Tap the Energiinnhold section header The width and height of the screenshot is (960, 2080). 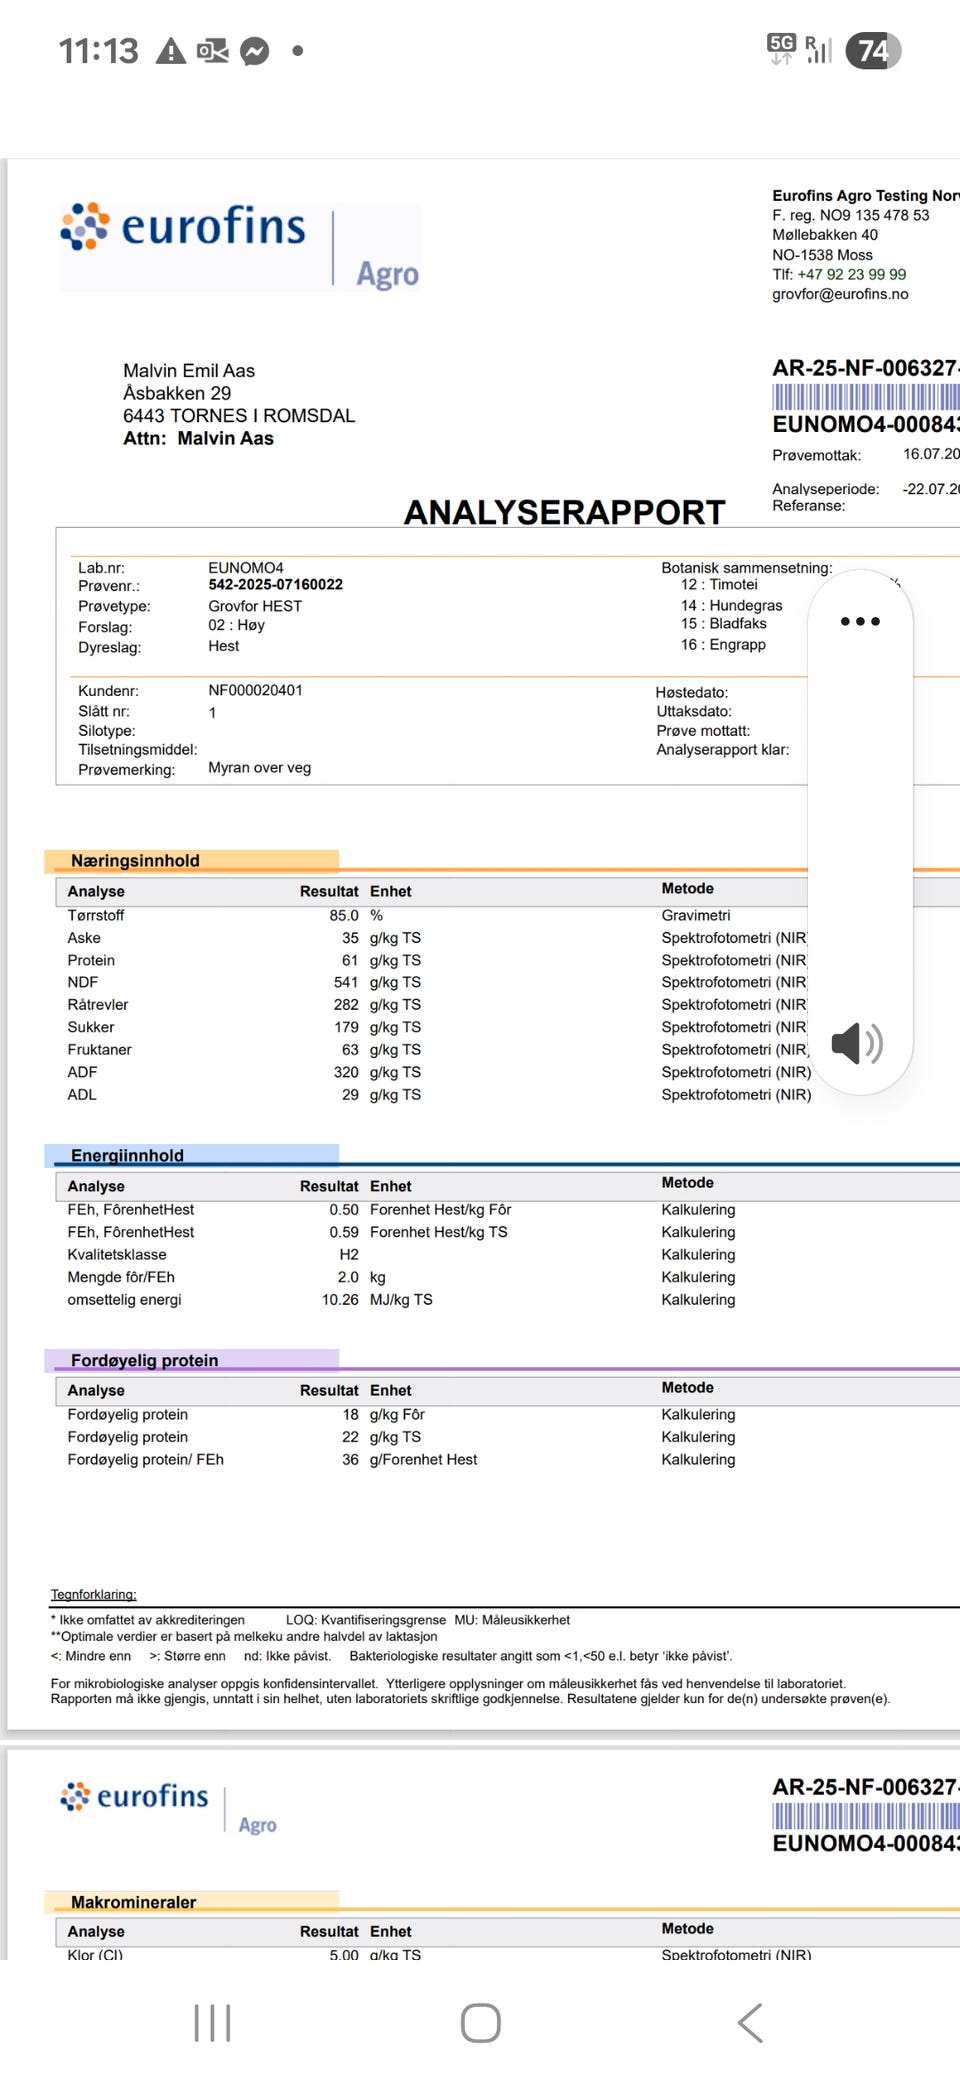click(191, 1155)
